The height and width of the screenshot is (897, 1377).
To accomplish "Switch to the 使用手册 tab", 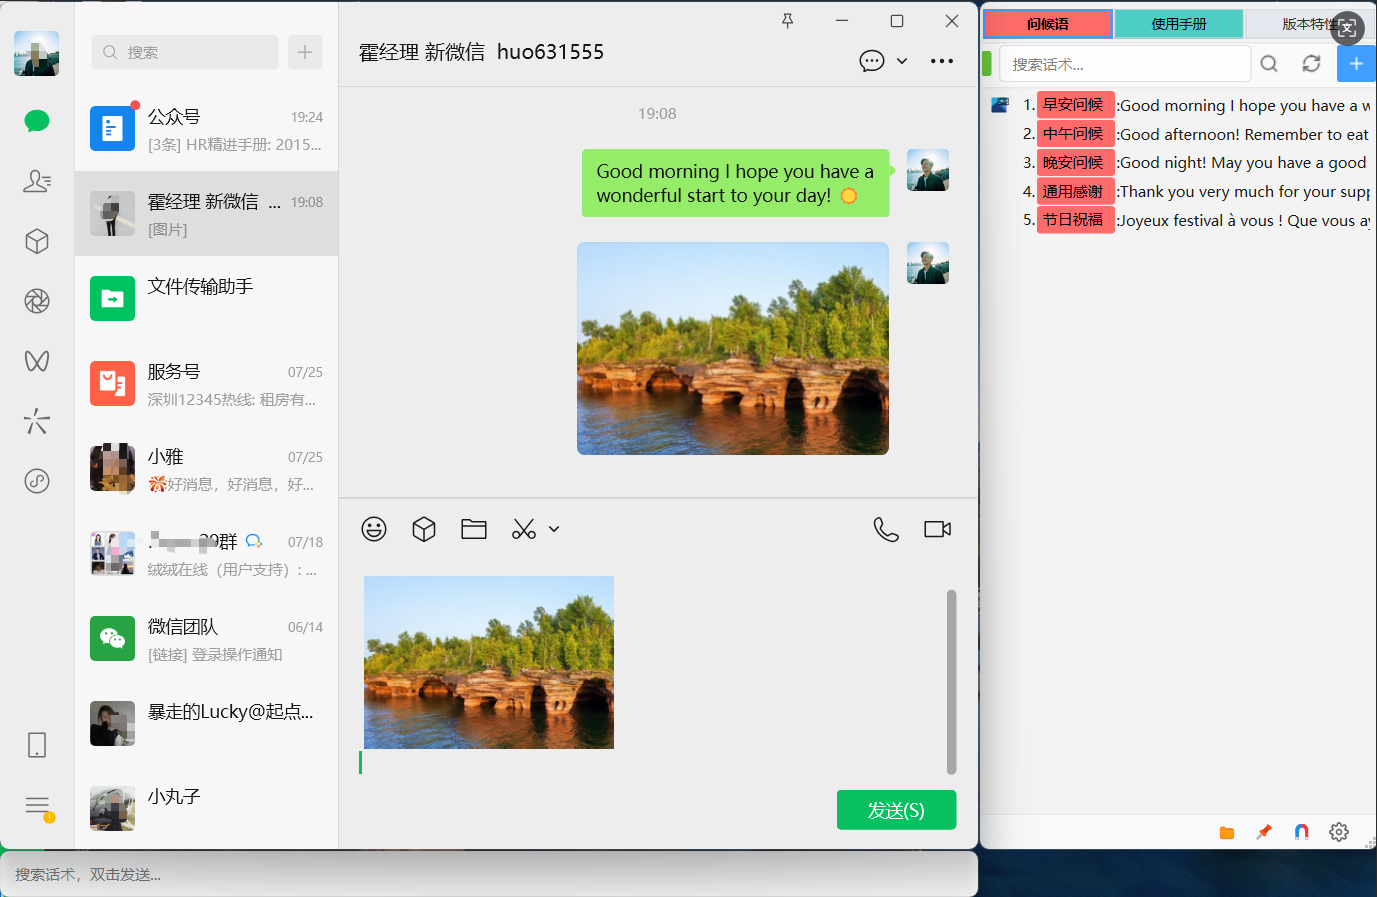I will tap(1179, 24).
